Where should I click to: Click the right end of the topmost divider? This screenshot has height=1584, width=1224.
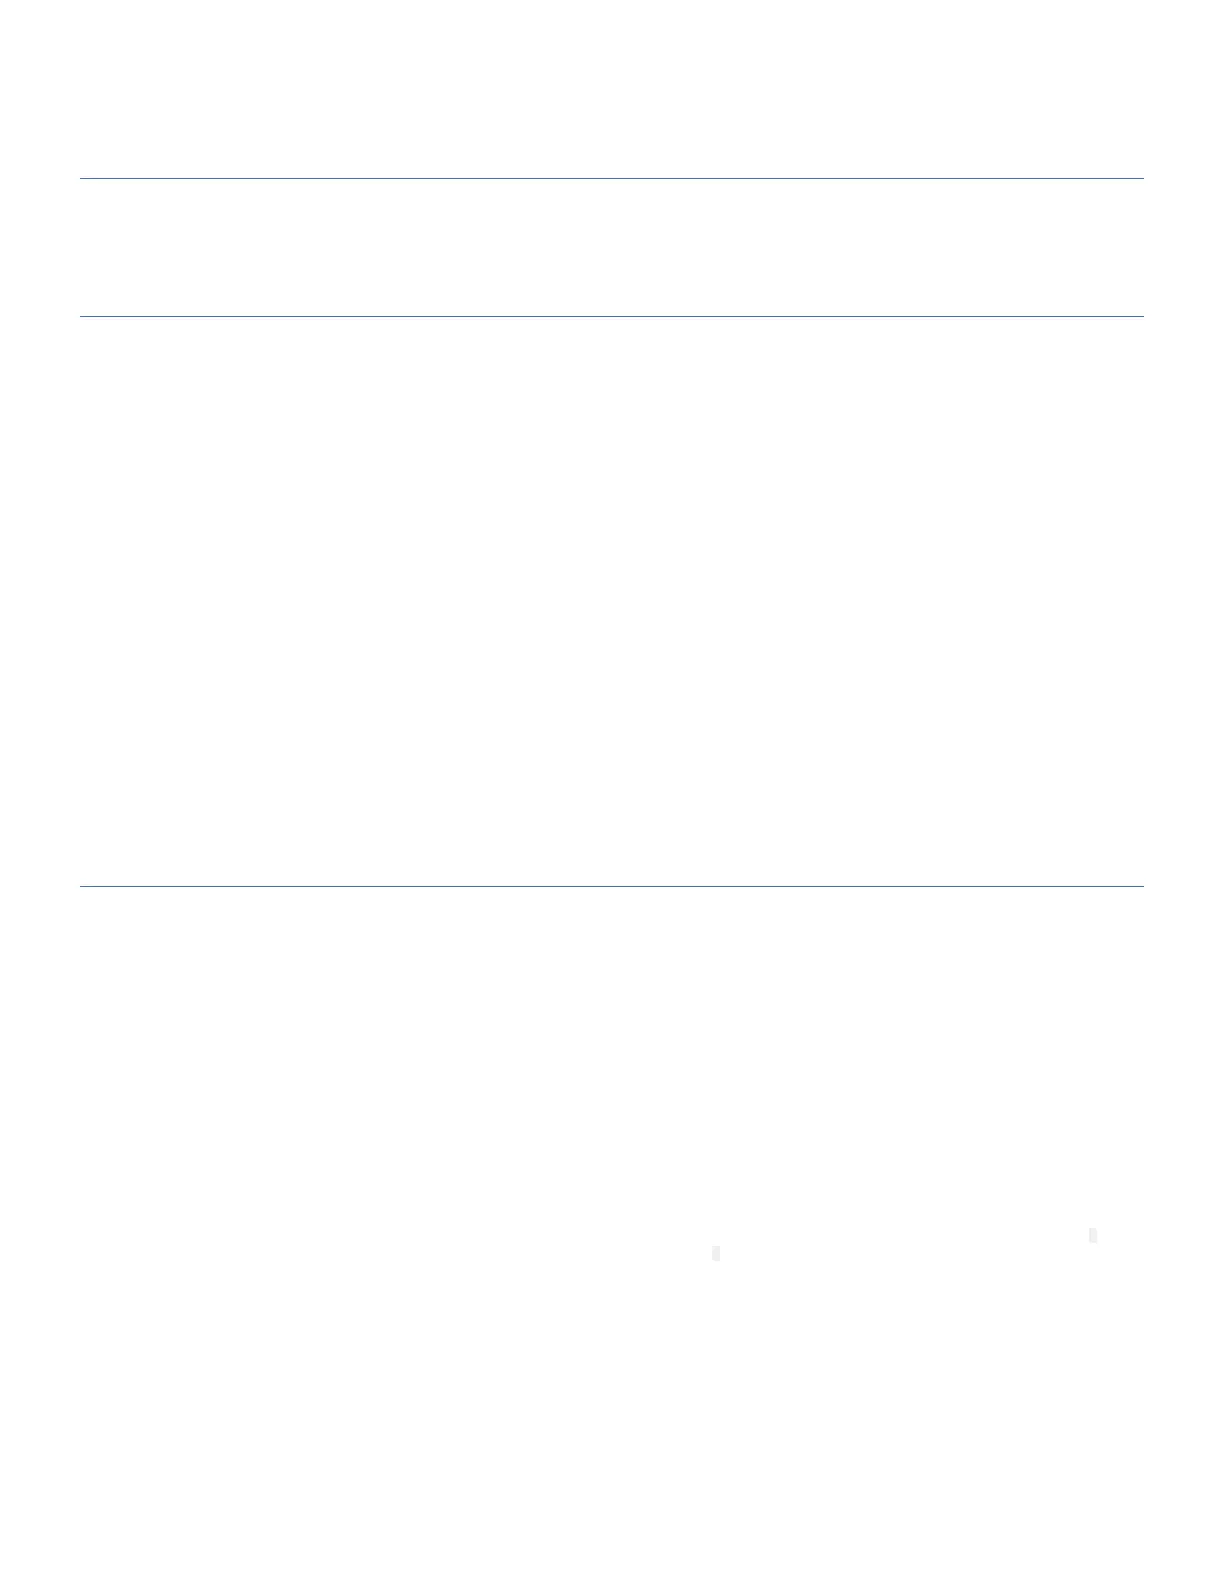[x=1140, y=178]
